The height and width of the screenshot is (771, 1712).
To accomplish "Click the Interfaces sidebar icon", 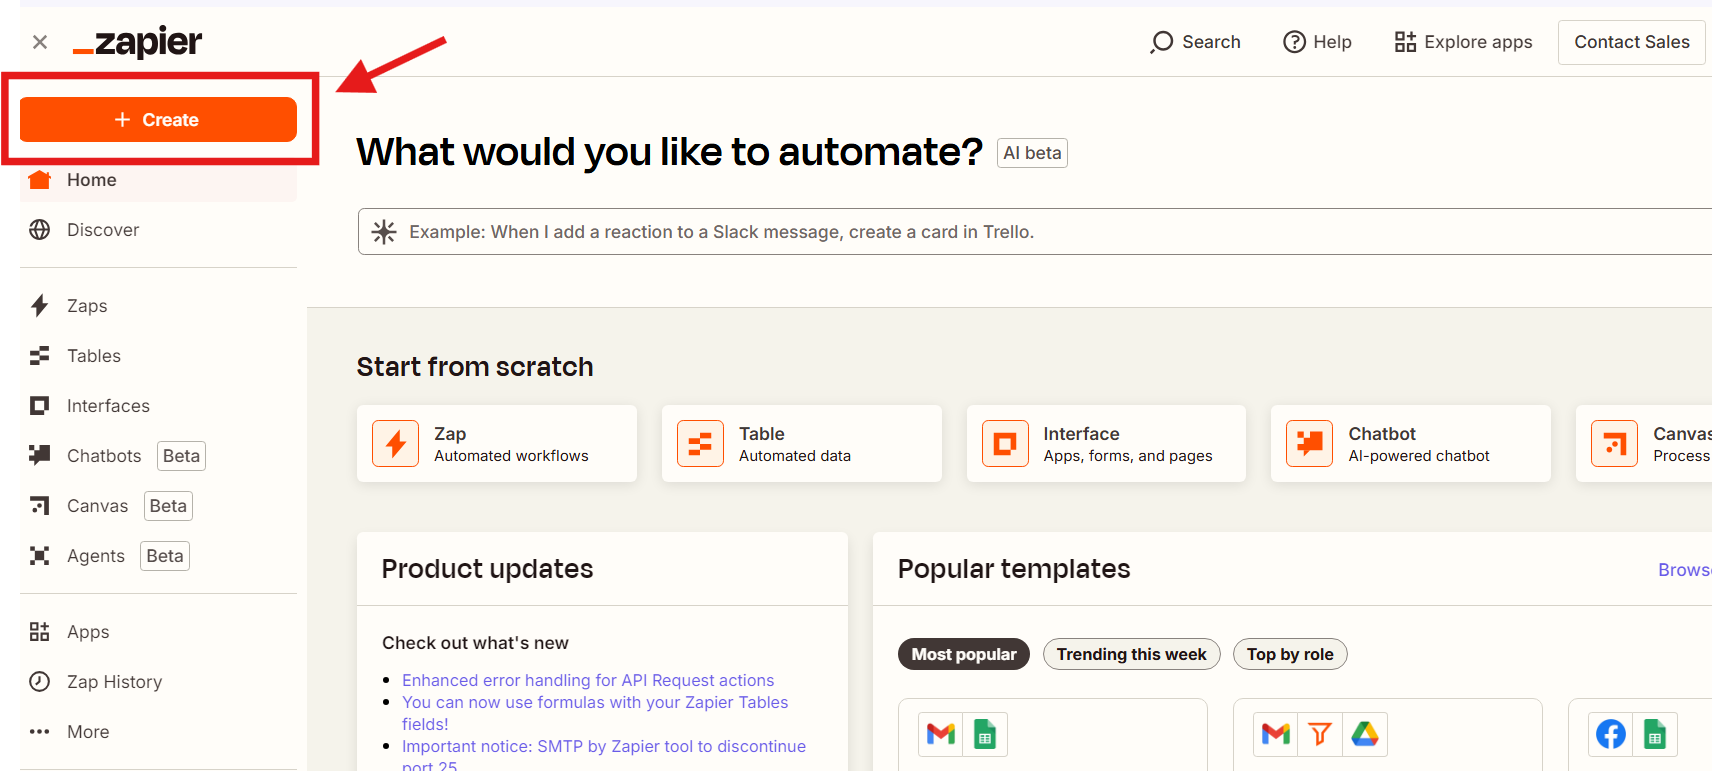I will click(40, 406).
